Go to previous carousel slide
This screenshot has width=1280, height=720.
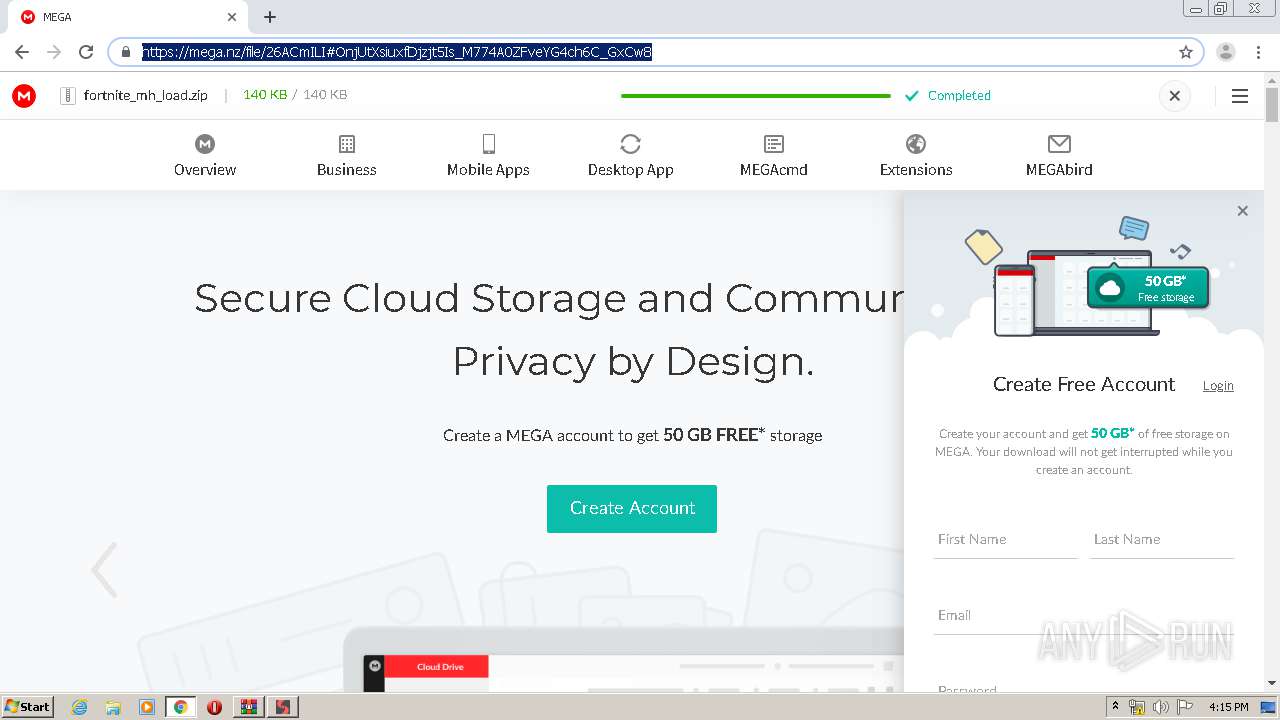(x=104, y=570)
